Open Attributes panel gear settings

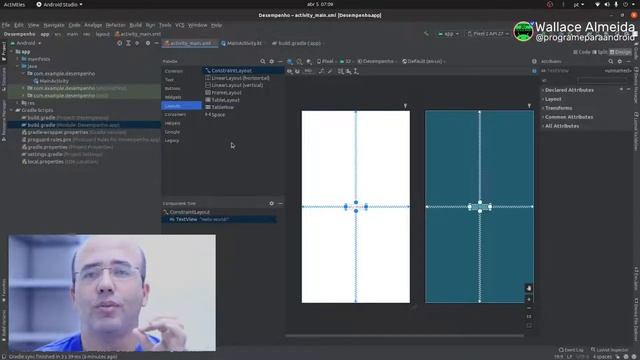620,61
